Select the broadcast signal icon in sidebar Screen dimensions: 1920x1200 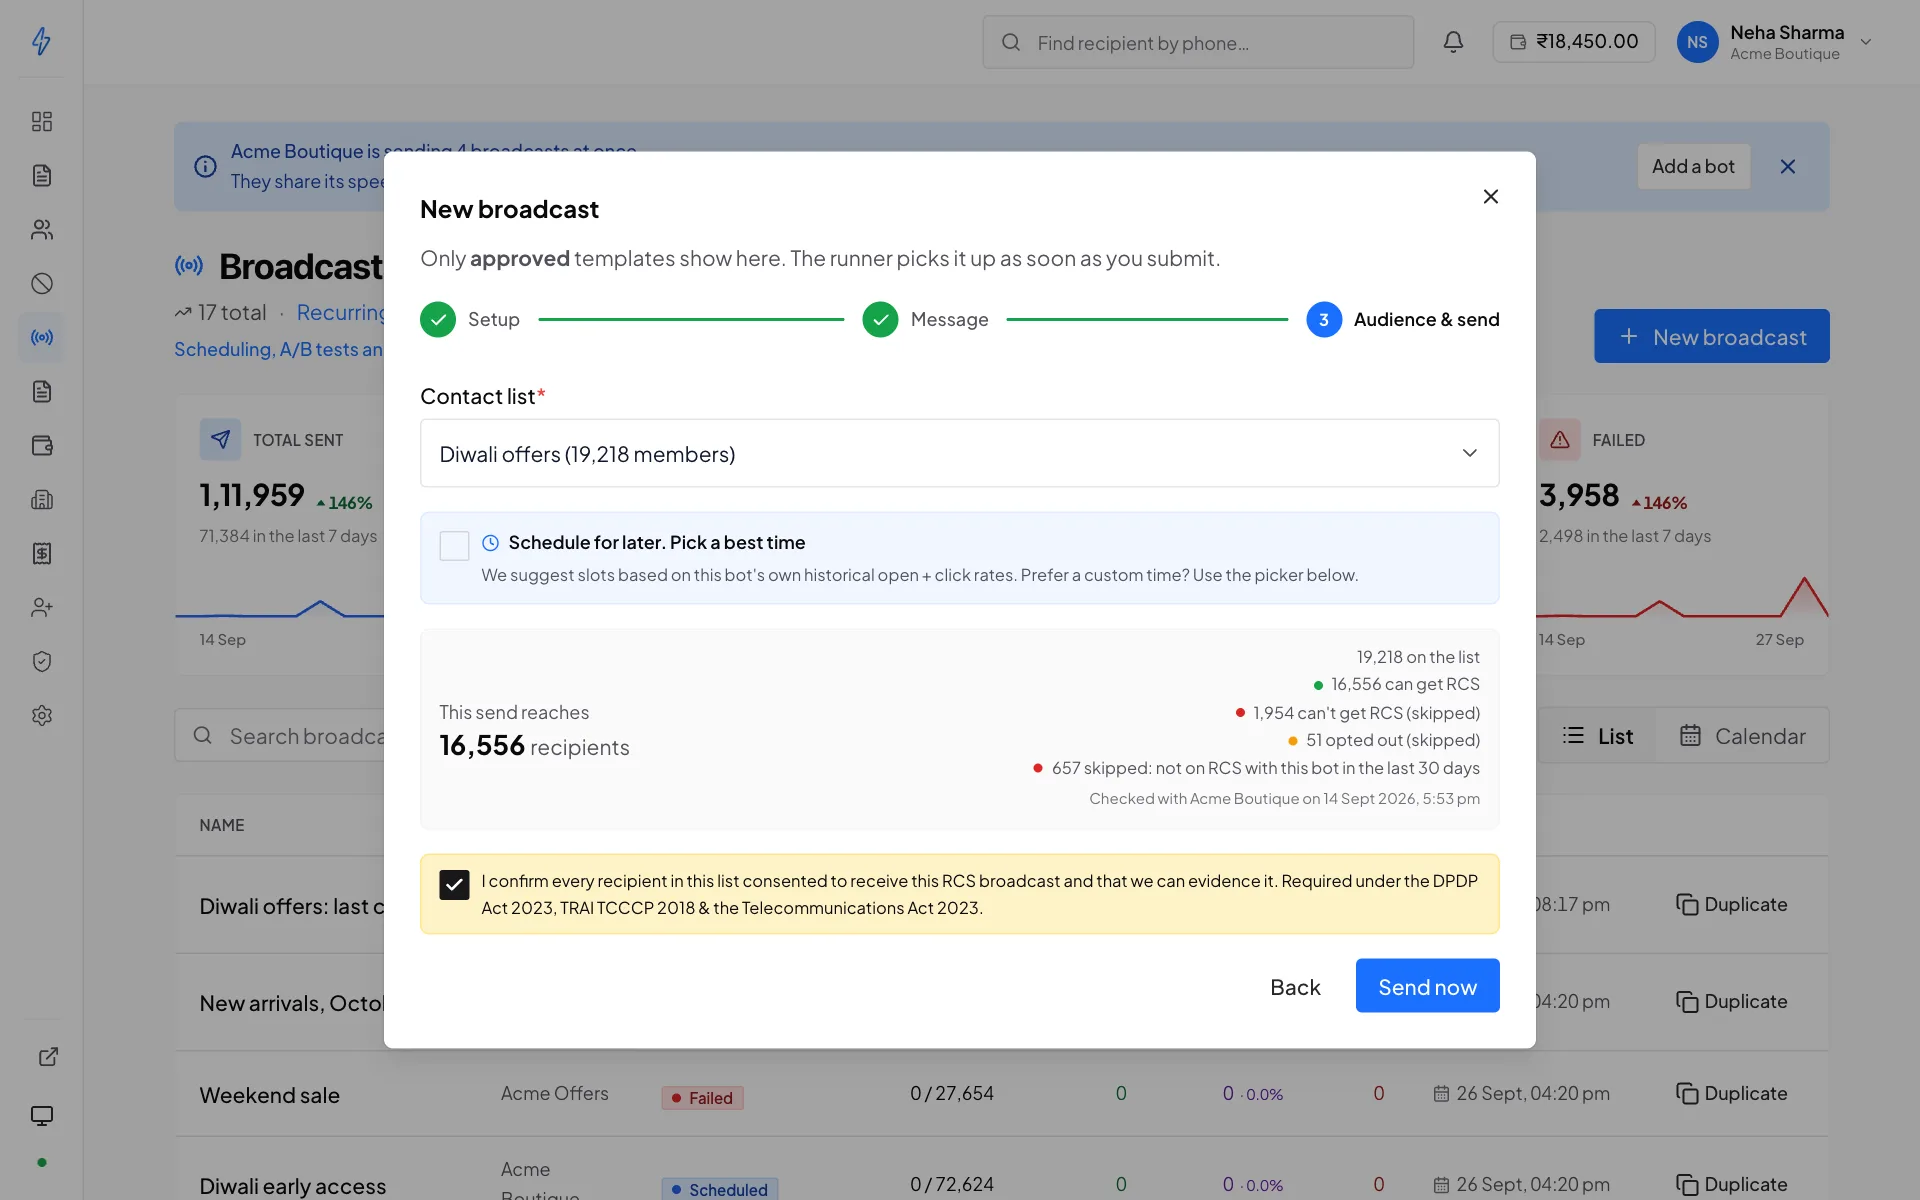tap(41, 337)
